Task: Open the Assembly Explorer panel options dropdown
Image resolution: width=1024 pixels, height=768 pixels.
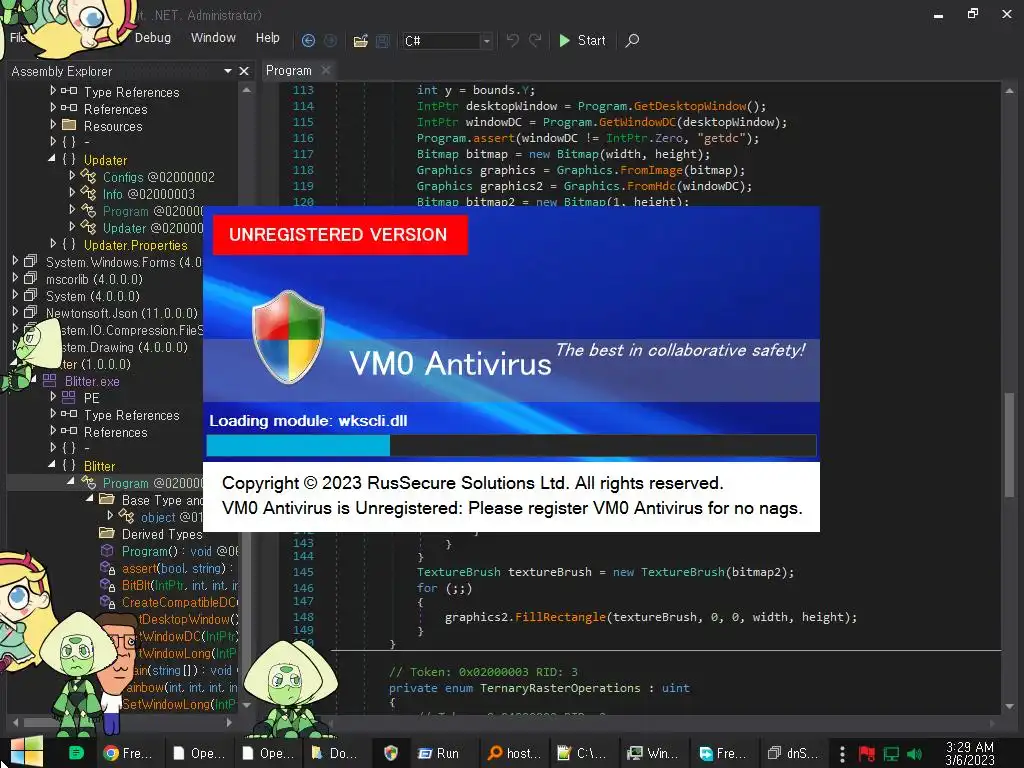Action: pos(227,71)
